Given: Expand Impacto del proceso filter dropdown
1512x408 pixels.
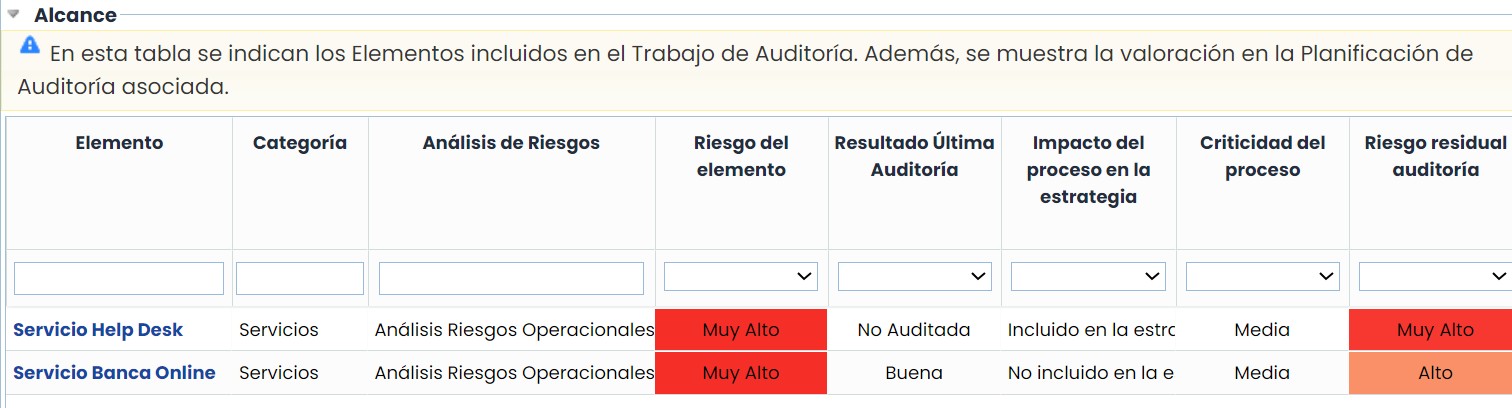Looking at the screenshot, I should click(x=1088, y=277).
